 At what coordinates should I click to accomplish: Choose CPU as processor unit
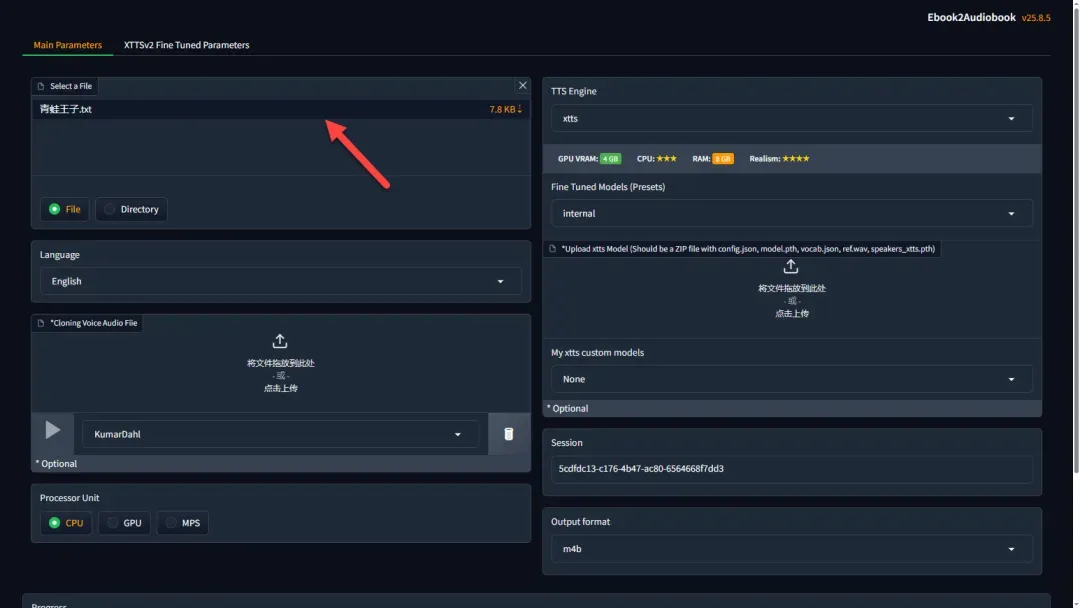66,523
